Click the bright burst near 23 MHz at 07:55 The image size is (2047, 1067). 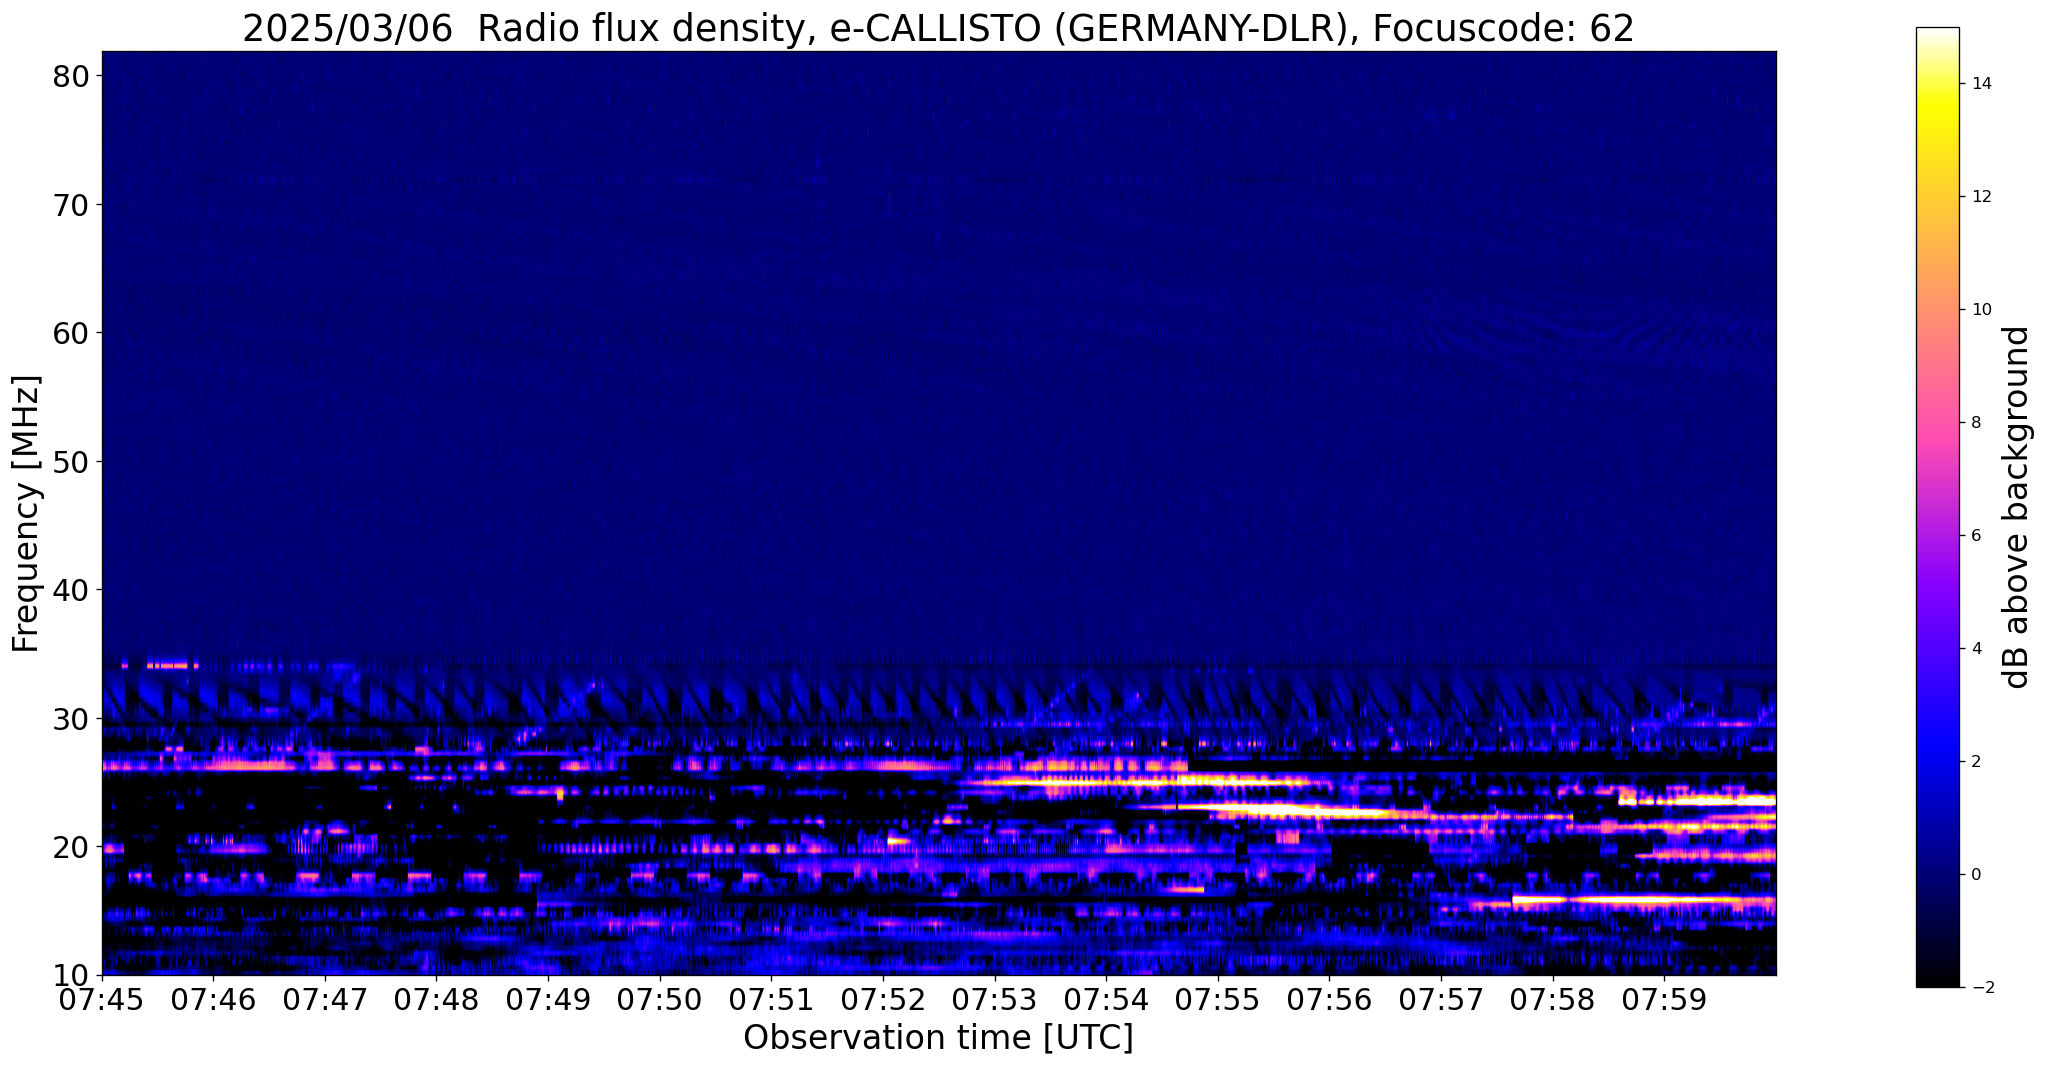click(1270, 808)
